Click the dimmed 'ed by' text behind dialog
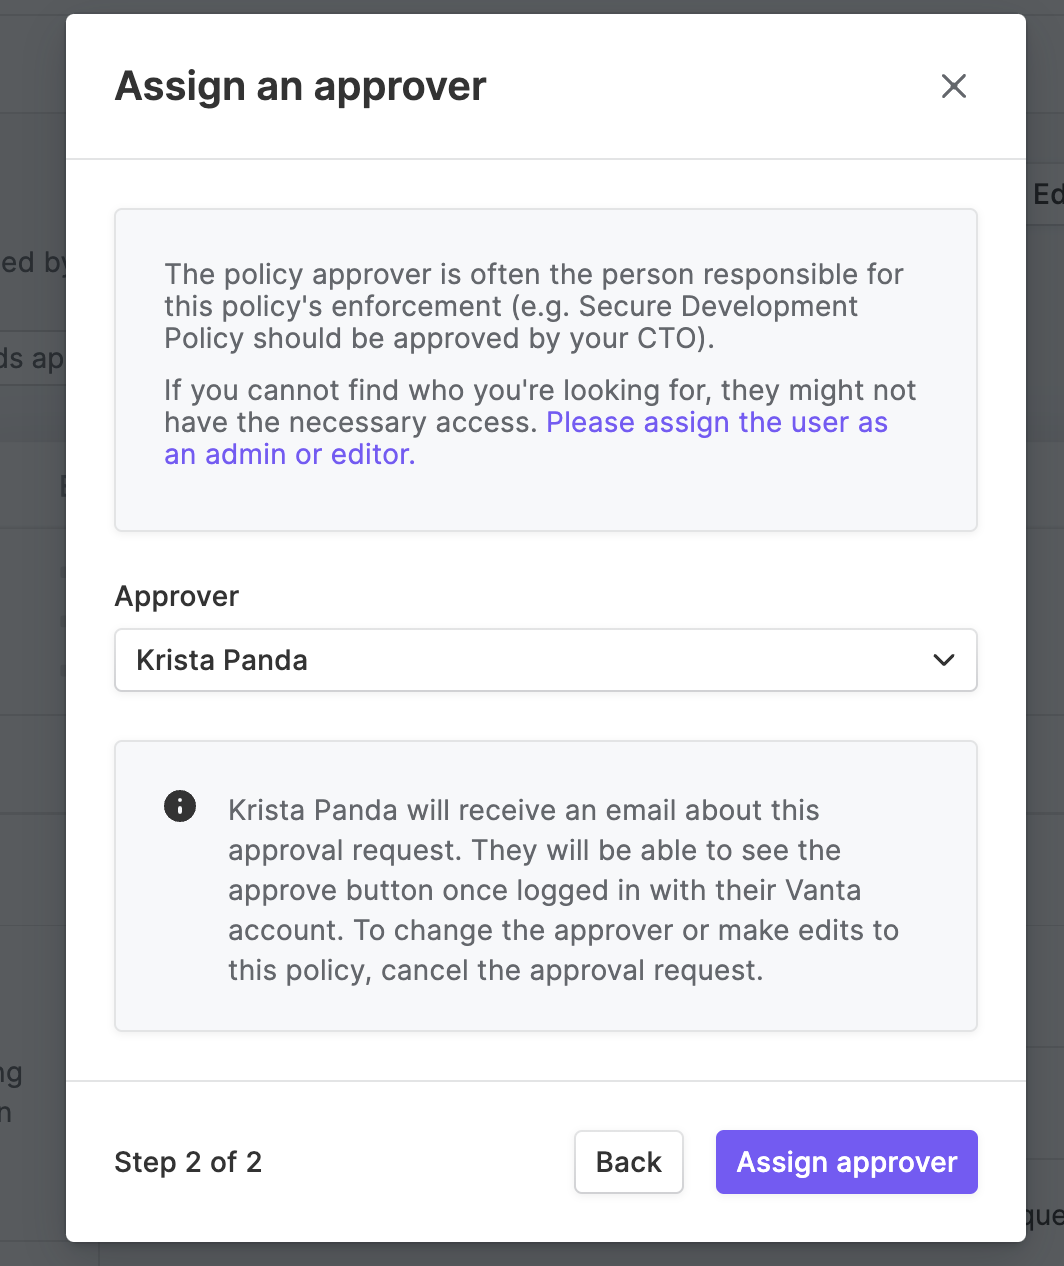 tap(33, 262)
